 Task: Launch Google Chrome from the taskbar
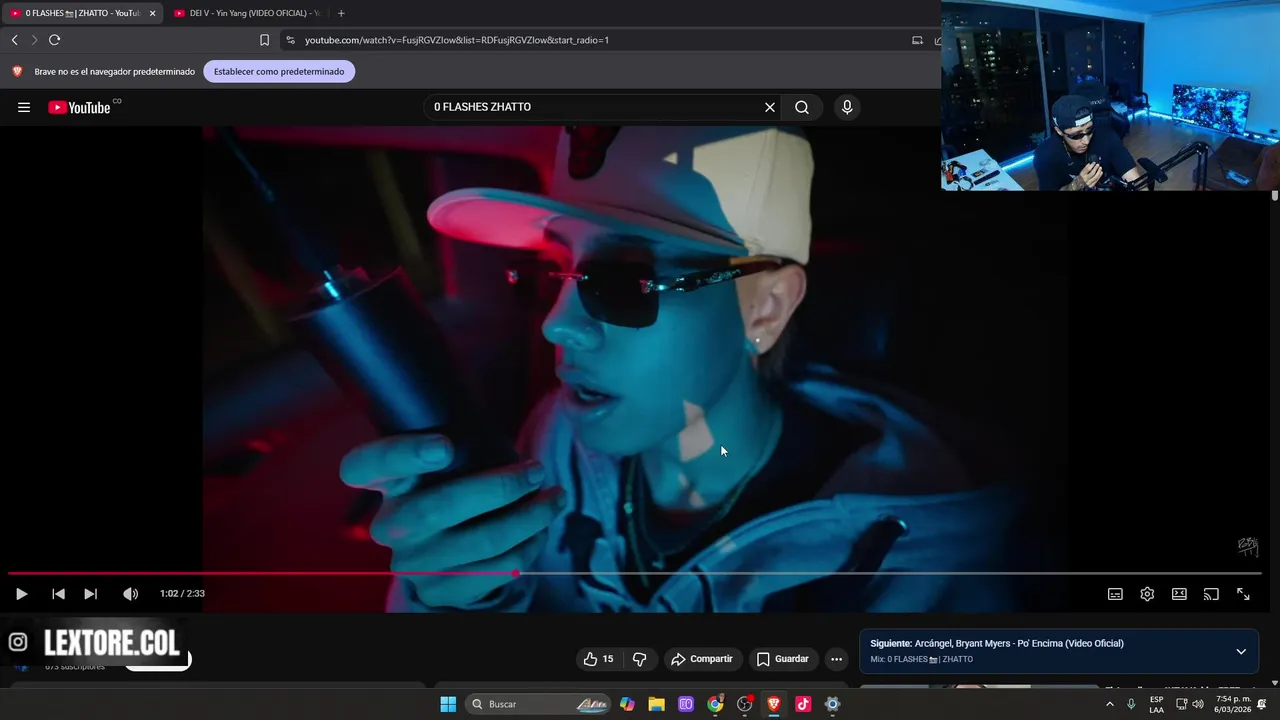click(x=715, y=704)
